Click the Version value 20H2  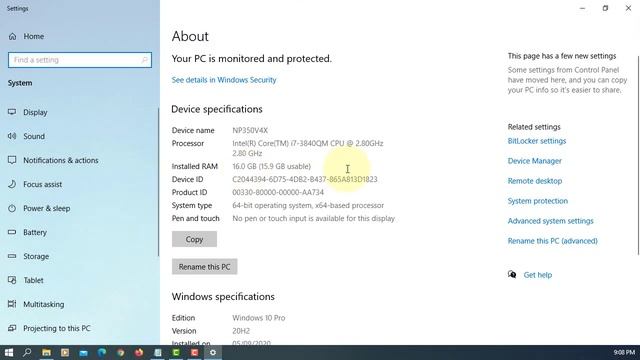(241, 331)
